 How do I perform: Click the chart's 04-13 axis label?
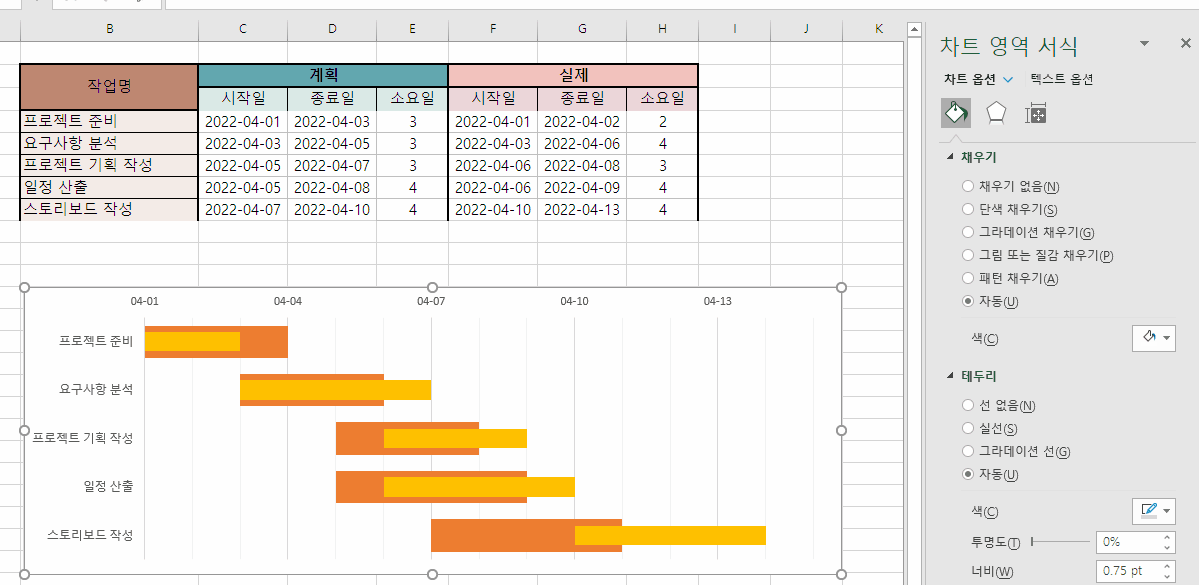tap(717, 301)
